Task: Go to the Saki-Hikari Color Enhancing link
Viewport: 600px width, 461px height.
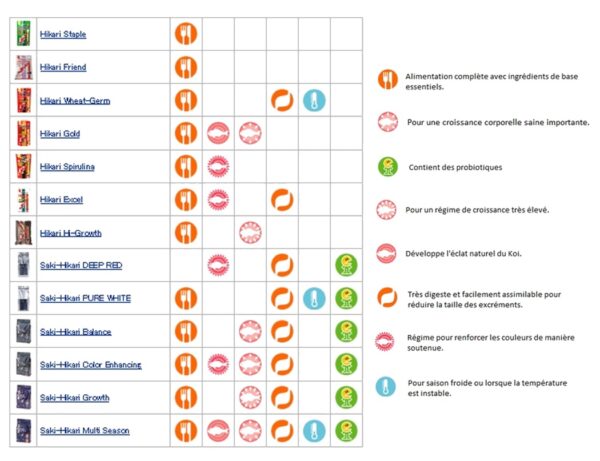Action: coord(91,364)
